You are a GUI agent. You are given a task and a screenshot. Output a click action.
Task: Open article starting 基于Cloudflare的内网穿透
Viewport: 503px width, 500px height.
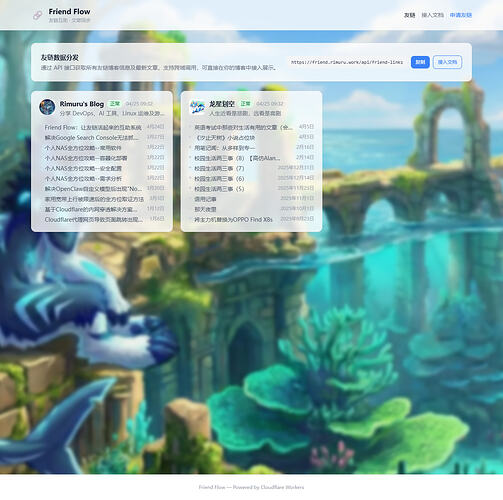pyautogui.click(x=91, y=209)
